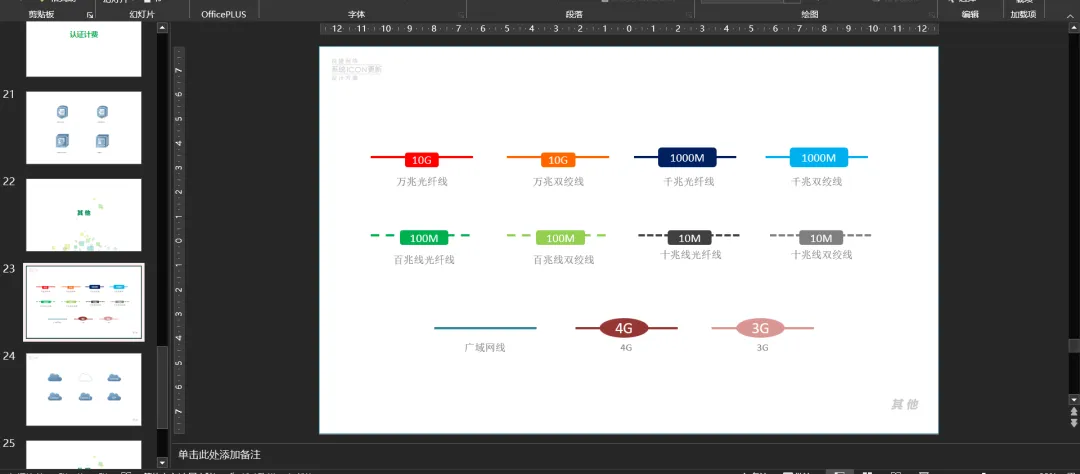This screenshot has height=474, width=1080.
Task: Click the 十兆线光纤线 label
Action: coord(690,255)
